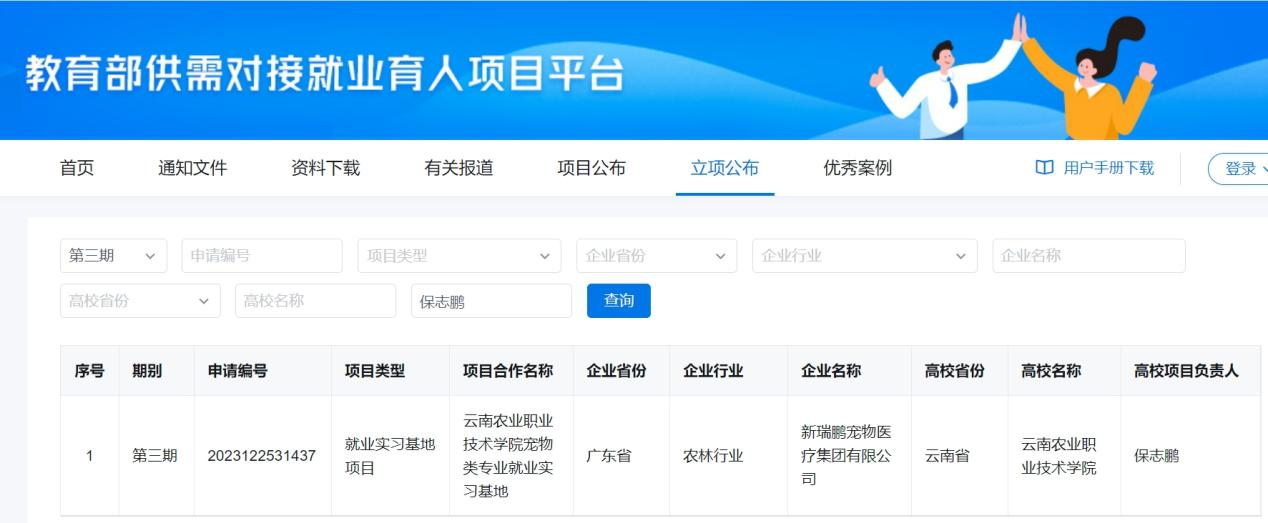
Task: Click the 高校名称 input field
Action: pyautogui.click(x=316, y=301)
